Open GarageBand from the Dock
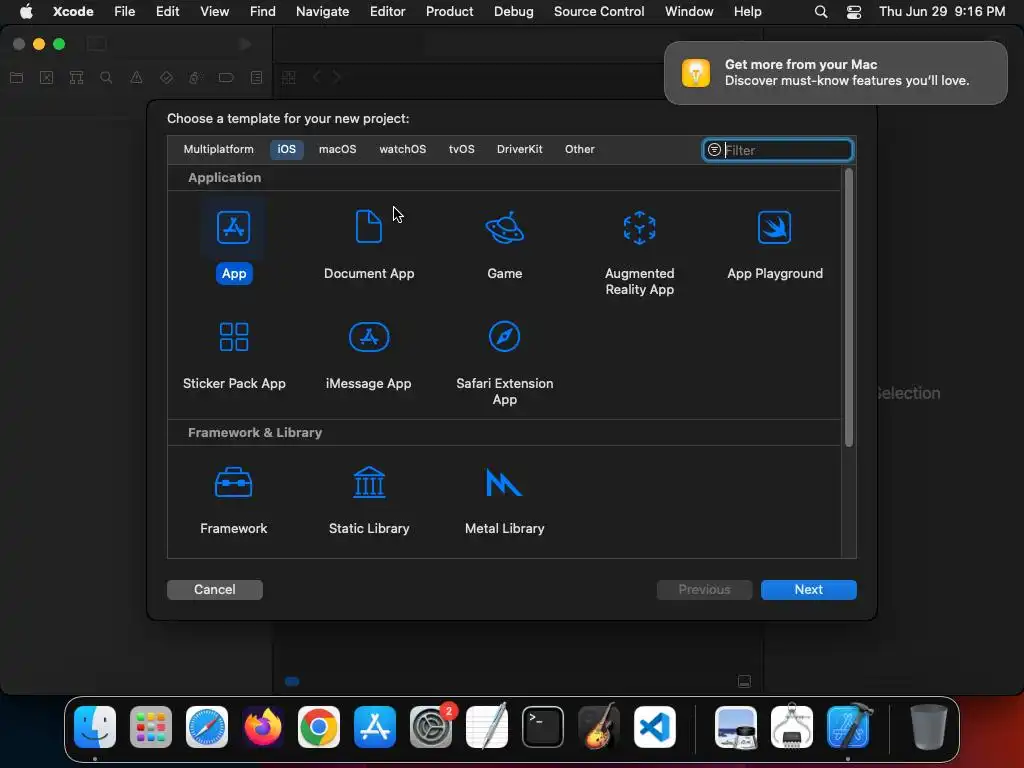This screenshot has width=1024, height=768. pos(599,727)
